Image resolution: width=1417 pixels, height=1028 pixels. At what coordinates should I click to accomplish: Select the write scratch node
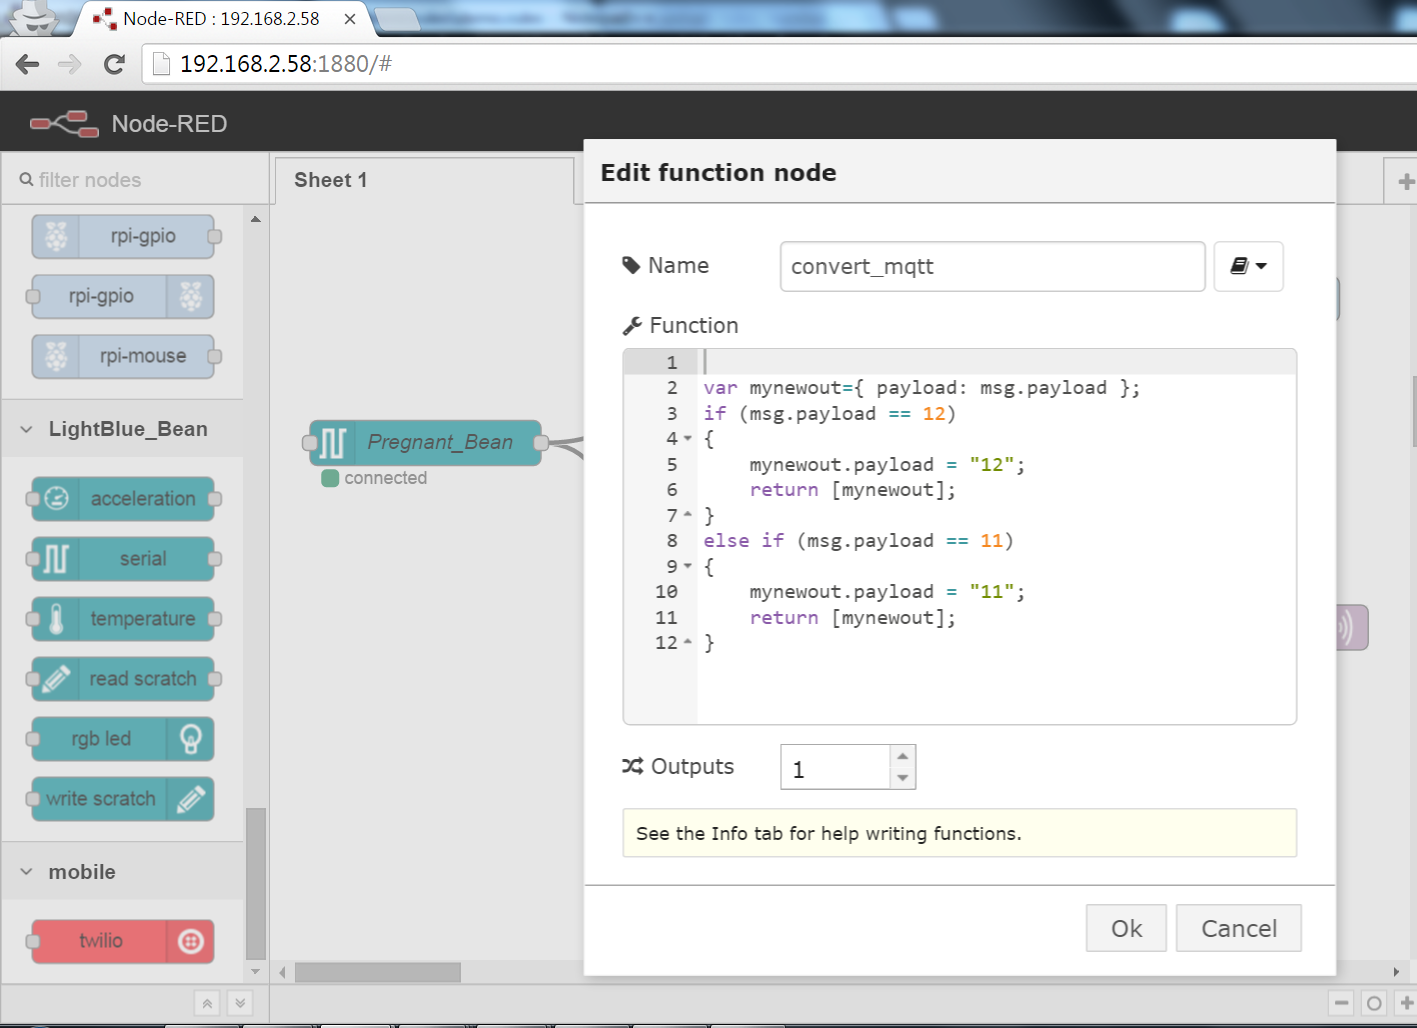click(122, 799)
